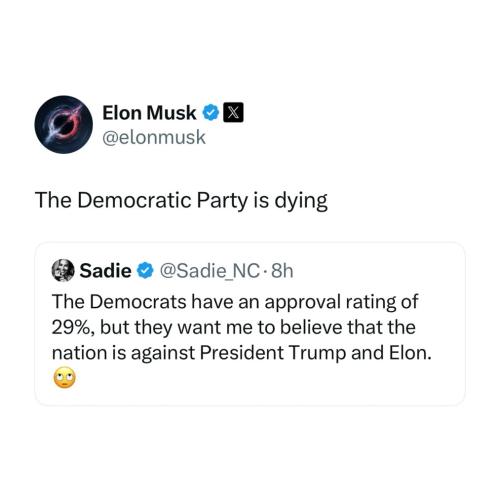The height and width of the screenshot is (500, 500).
Task: Go to the @Sadie_NC handle
Action: 209,271
